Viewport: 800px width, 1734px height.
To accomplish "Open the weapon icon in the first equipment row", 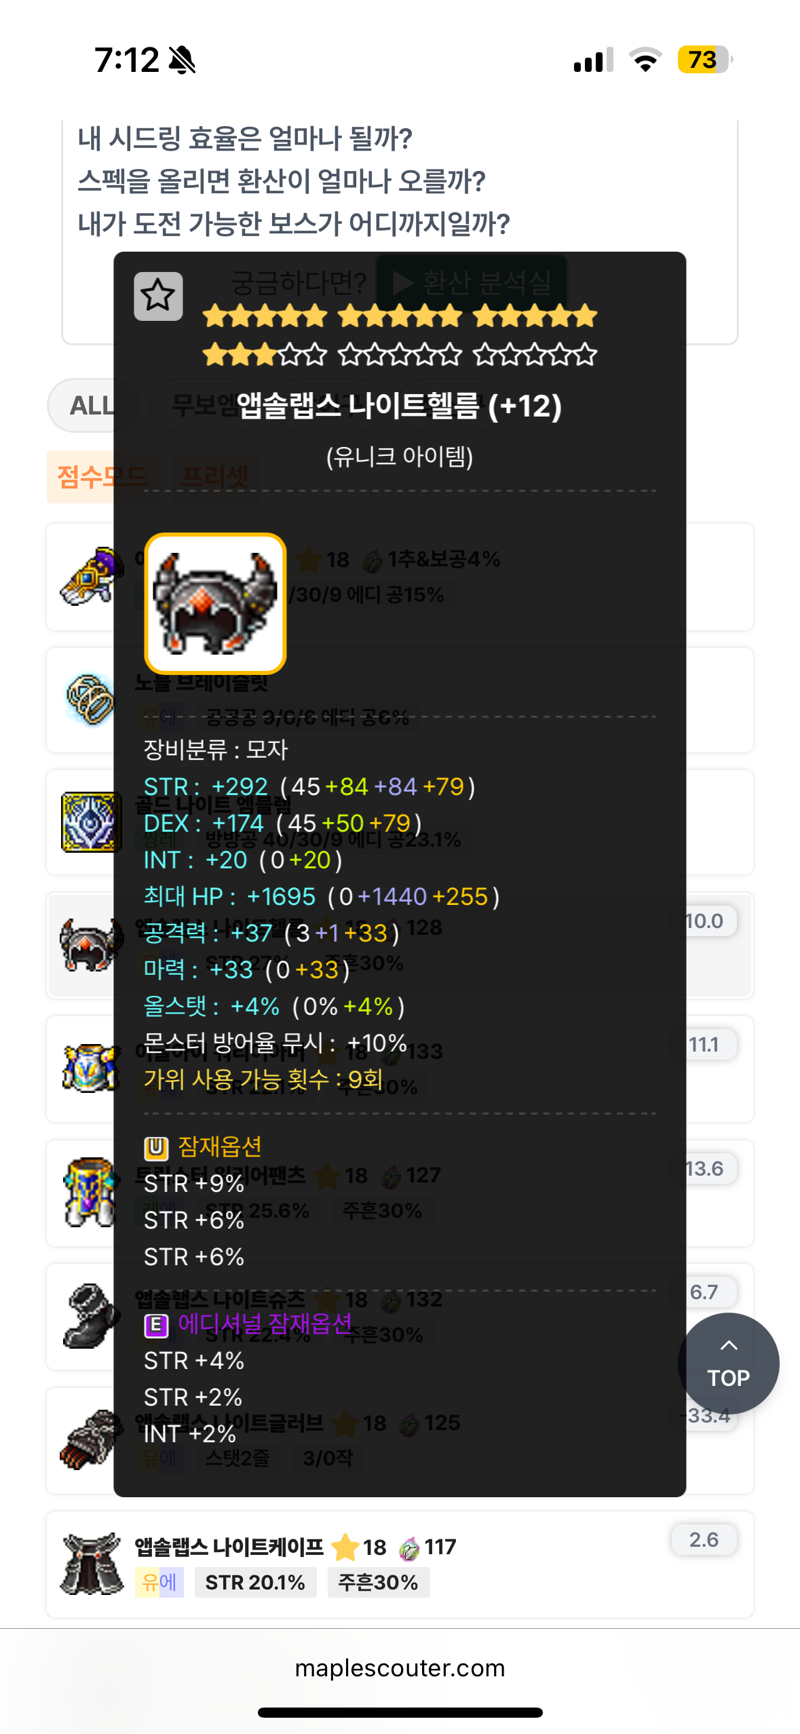I will coord(90,577).
